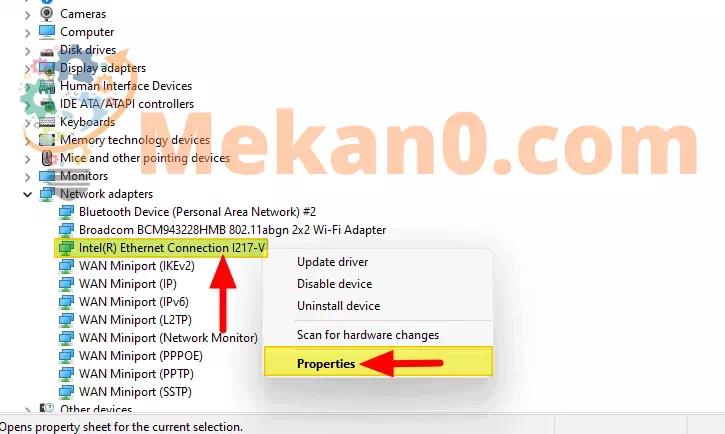Click the WAN Miniport (SSTP) adapter icon
725x434 pixels.
[x=66, y=392]
